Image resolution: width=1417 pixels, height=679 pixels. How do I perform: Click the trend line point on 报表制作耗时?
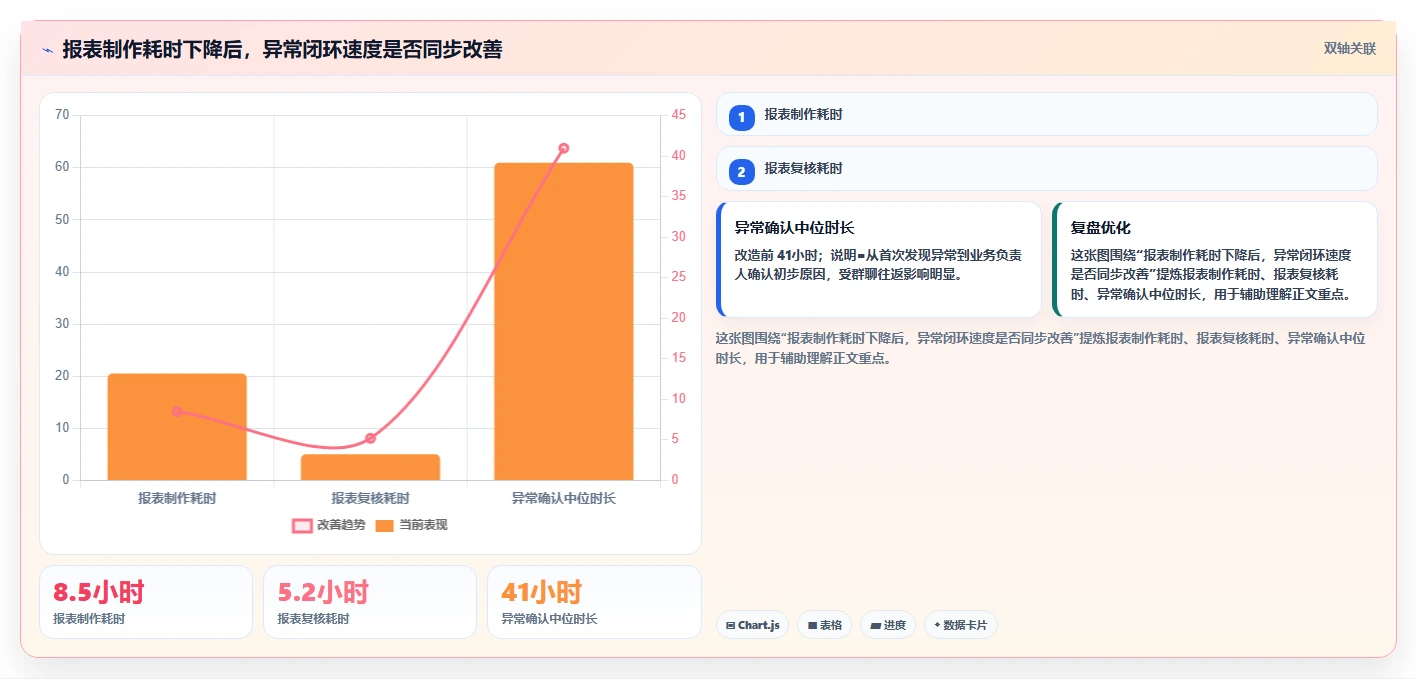[177, 411]
